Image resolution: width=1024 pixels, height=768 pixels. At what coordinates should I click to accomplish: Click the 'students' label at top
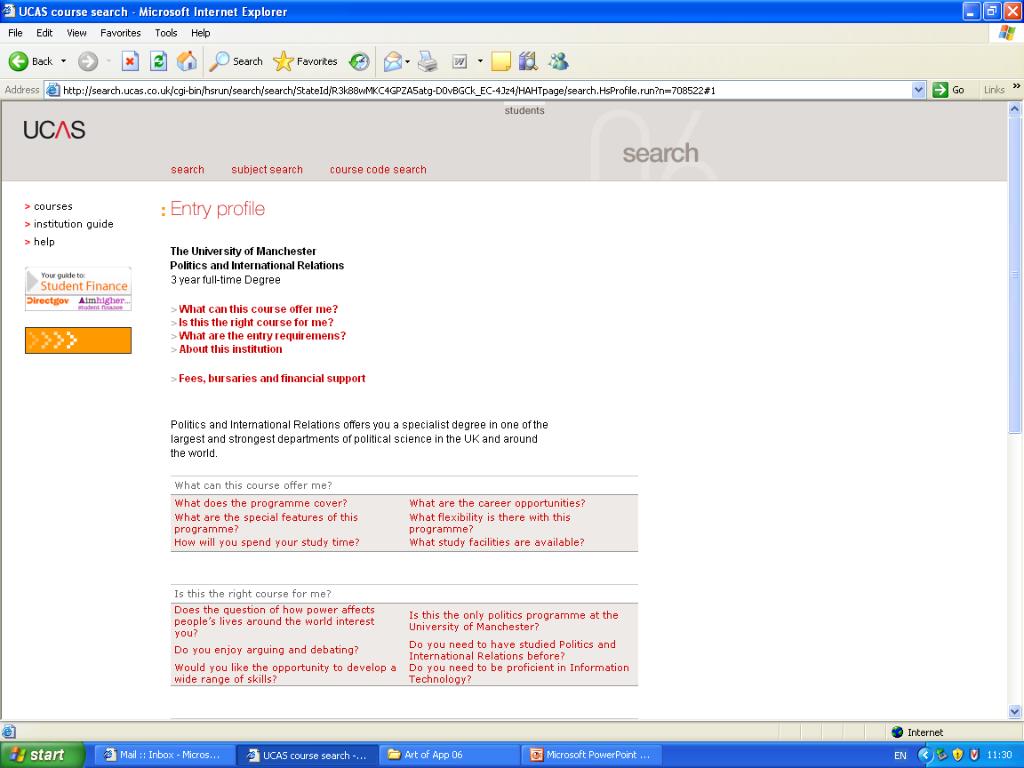point(524,110)
